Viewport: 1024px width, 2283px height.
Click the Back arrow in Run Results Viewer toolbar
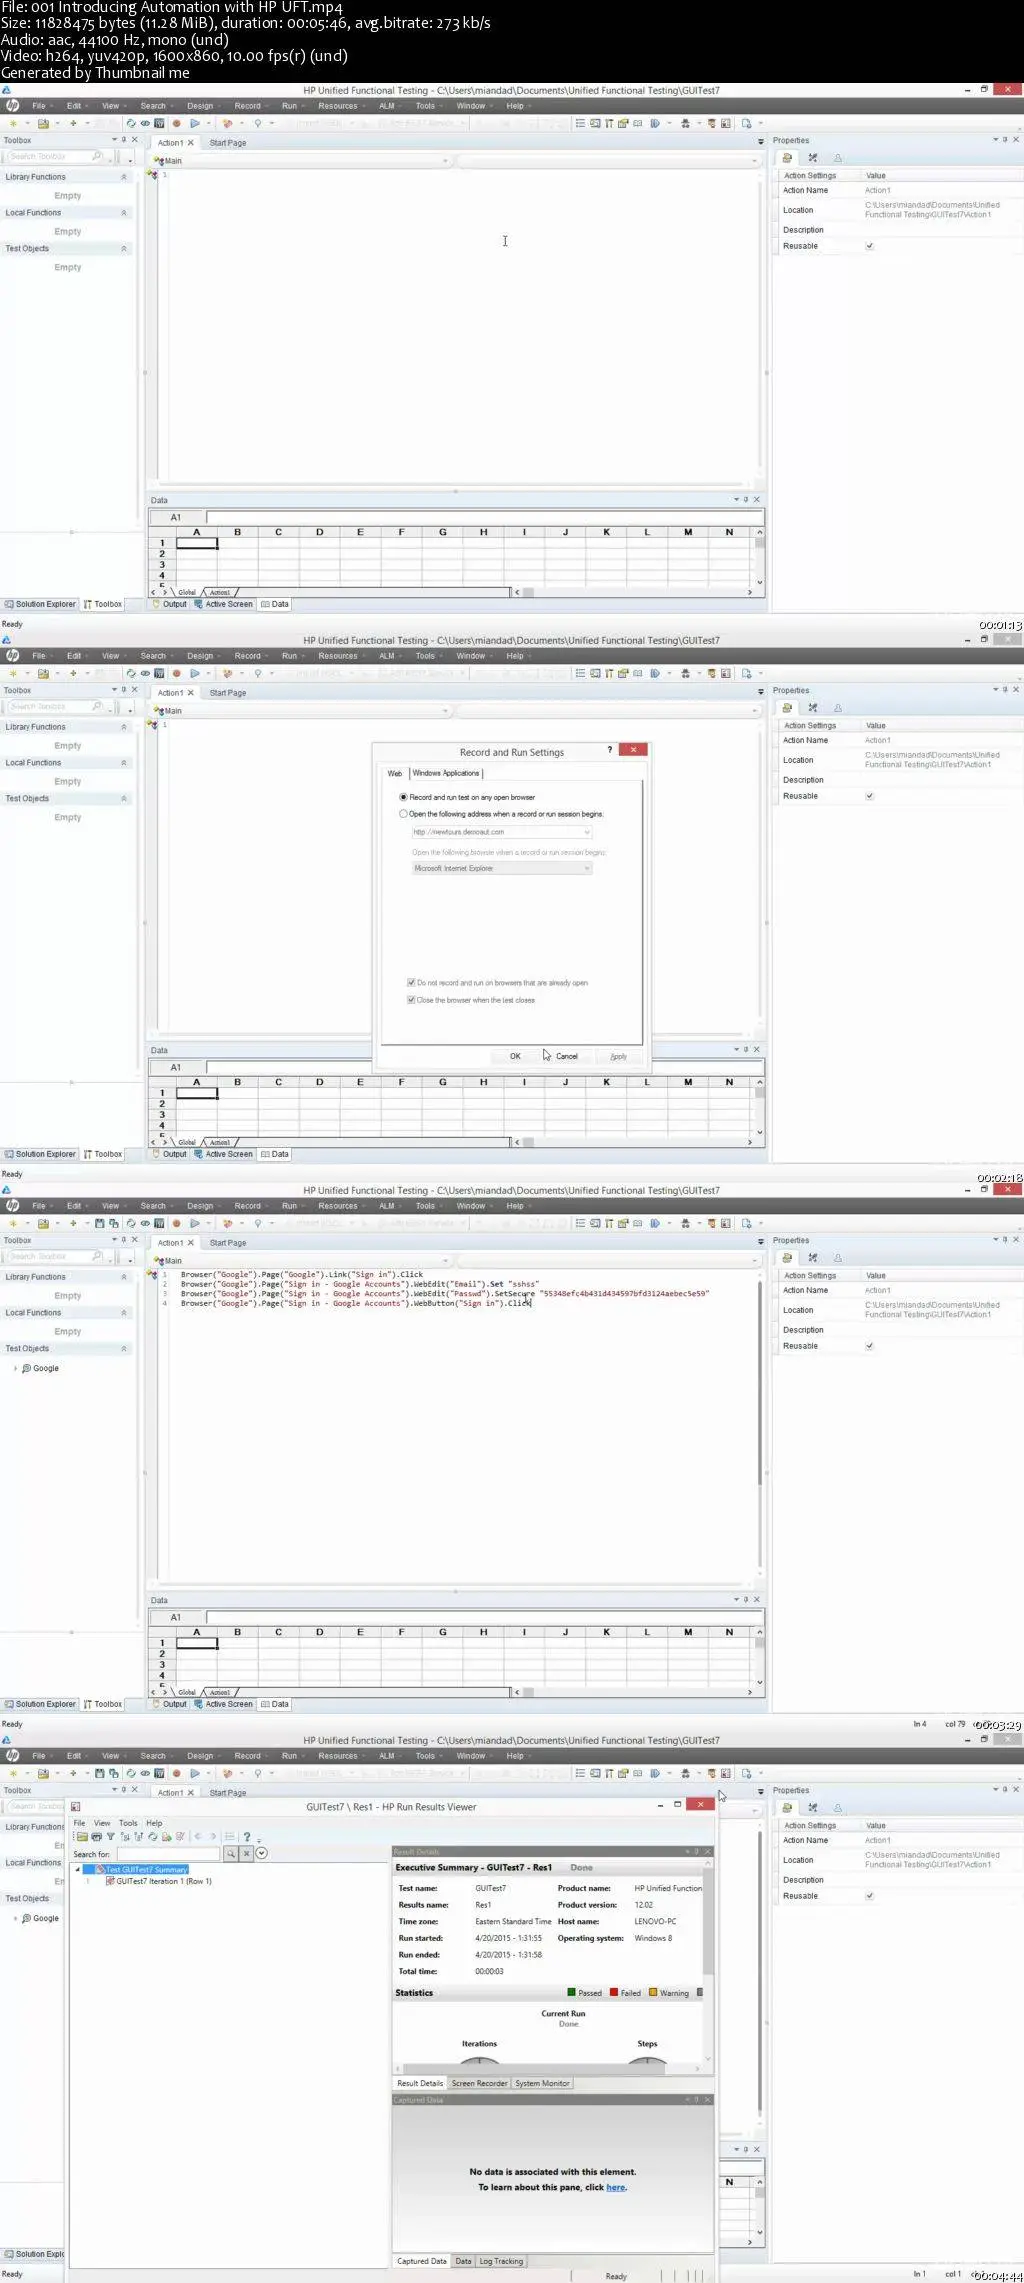pos(197,1836)
